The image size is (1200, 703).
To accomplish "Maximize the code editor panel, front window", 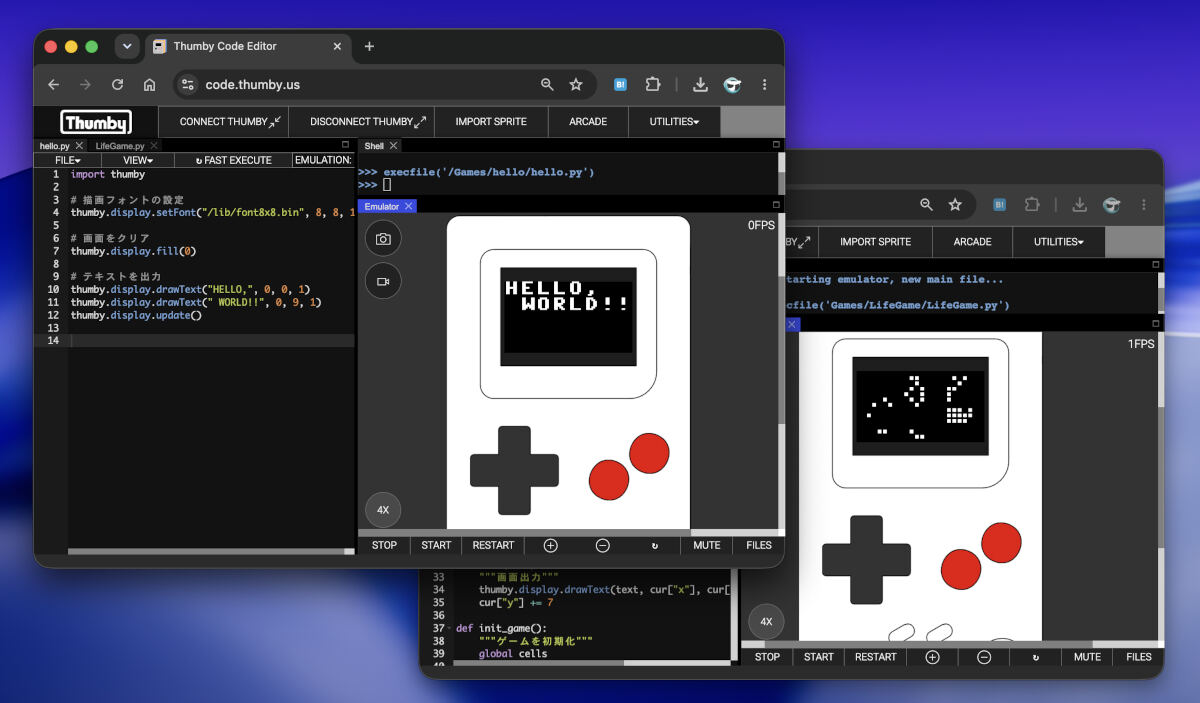I will [x=346, y=145].
